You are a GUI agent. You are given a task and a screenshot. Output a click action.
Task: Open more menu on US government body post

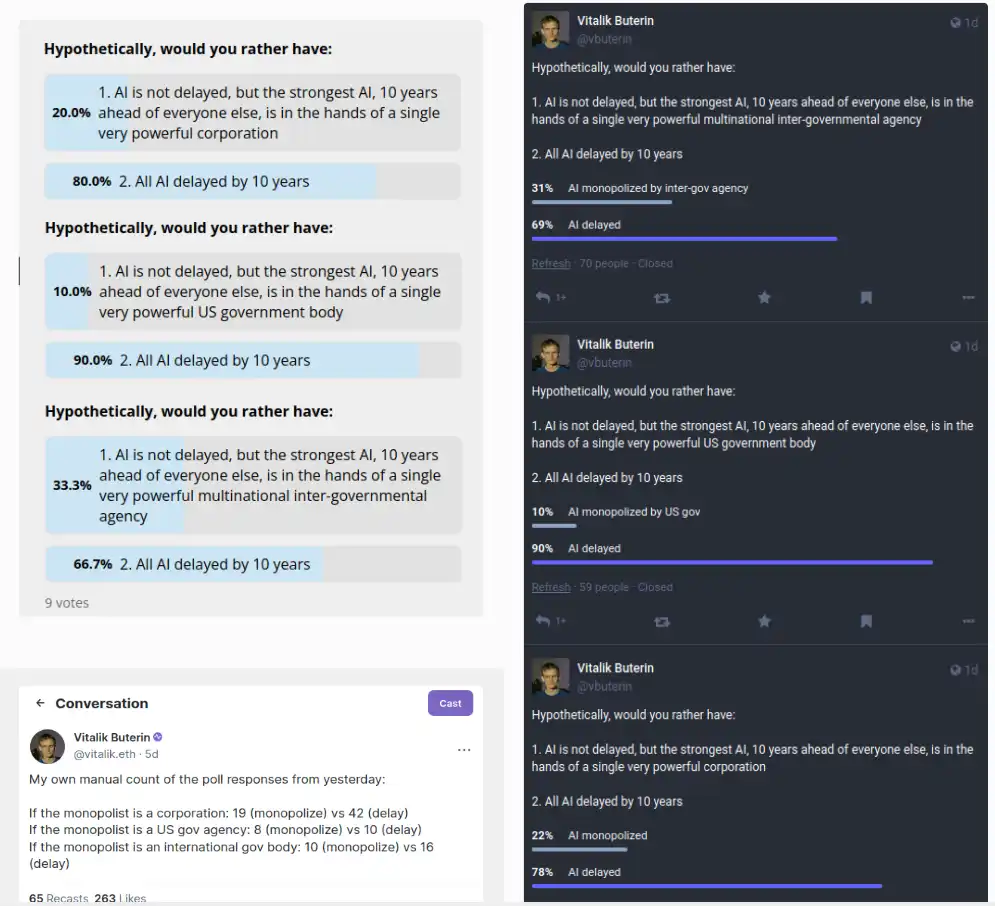tap(968, 621)
